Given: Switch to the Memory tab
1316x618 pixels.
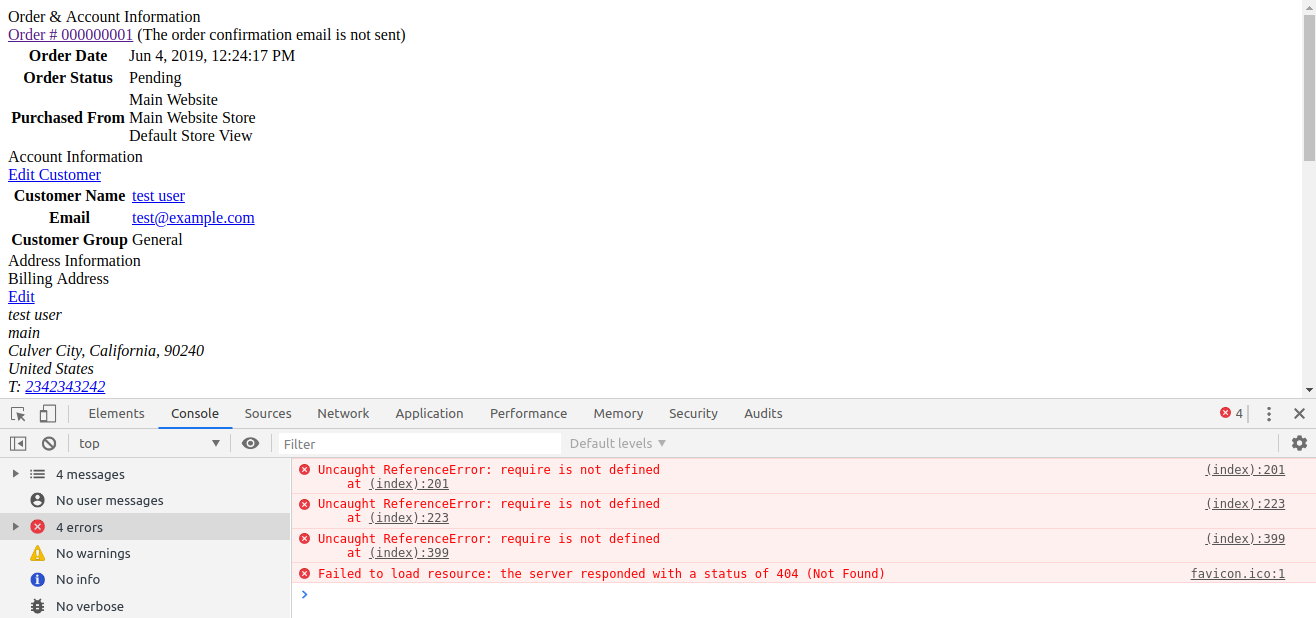Looking at the screenshot, I should [x=618, y=414].
